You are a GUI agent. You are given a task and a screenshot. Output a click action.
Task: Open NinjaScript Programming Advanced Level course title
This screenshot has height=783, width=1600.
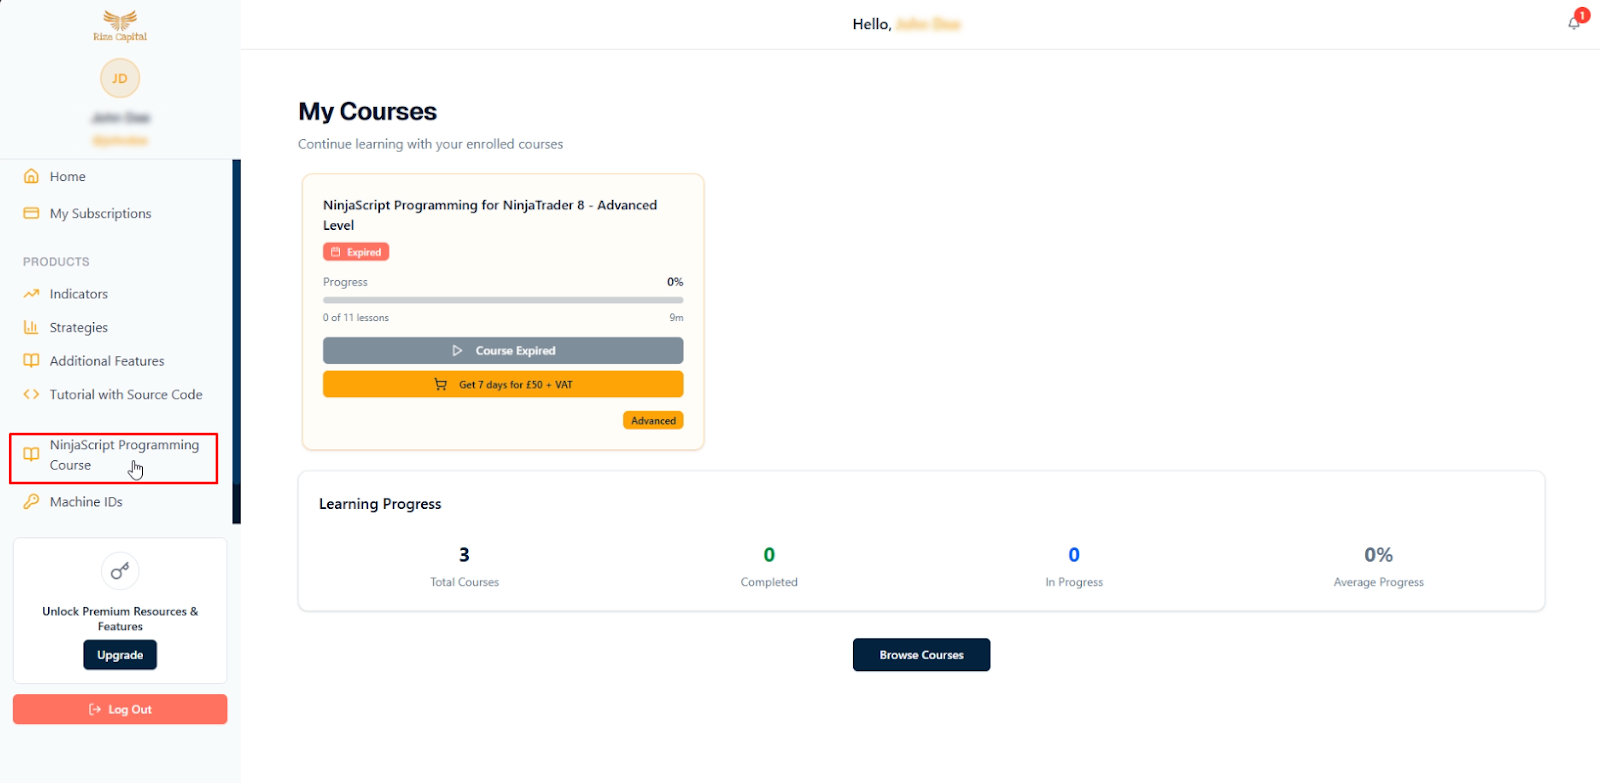click(x=490, y=215)
